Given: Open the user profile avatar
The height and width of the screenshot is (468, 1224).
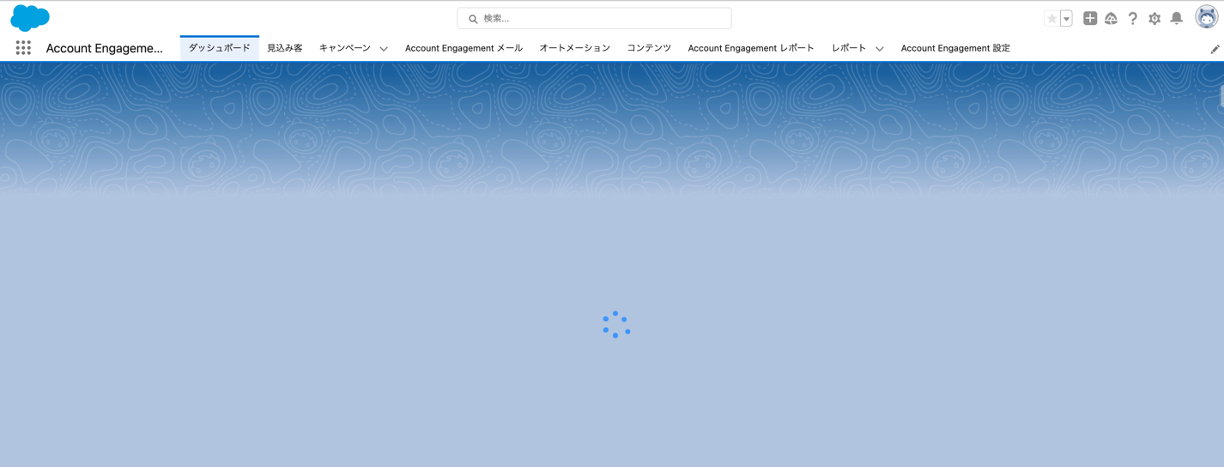Looking at the screenshot, I should (x=1207, y=17).
